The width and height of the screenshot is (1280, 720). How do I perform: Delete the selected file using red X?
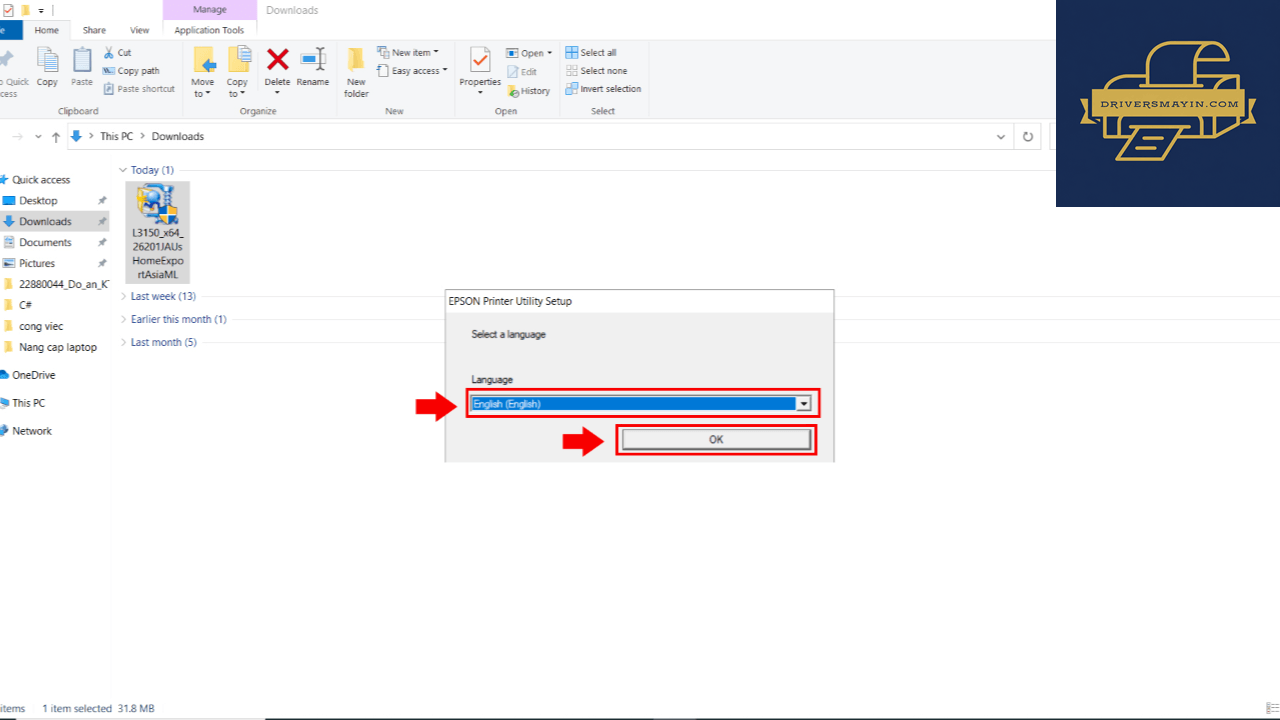(277, 60)
